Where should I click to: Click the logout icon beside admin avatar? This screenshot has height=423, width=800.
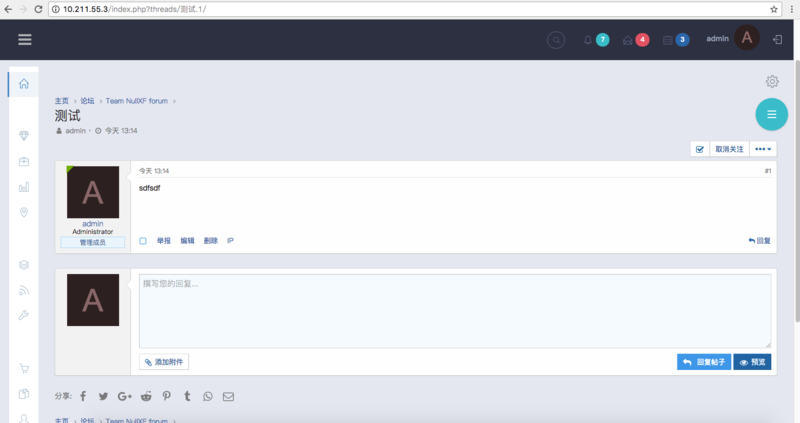[x=778, y=40]
